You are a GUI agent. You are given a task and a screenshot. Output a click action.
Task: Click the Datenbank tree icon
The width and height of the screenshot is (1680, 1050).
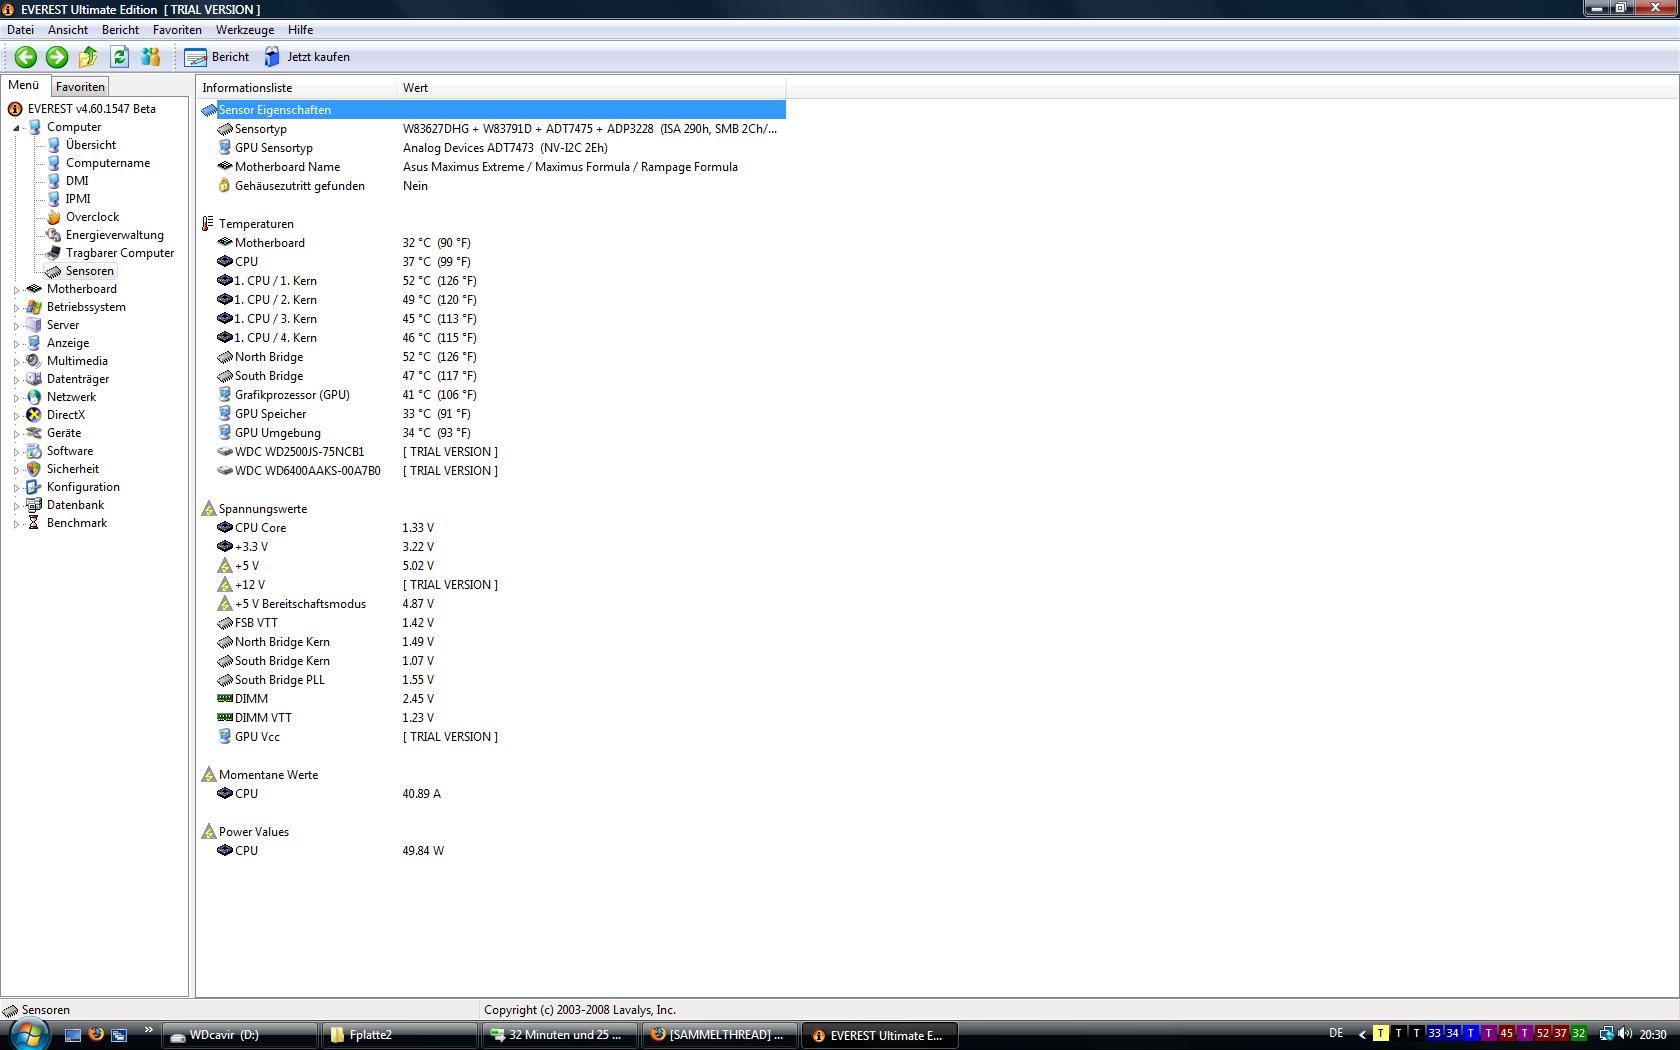pos(34,505)
